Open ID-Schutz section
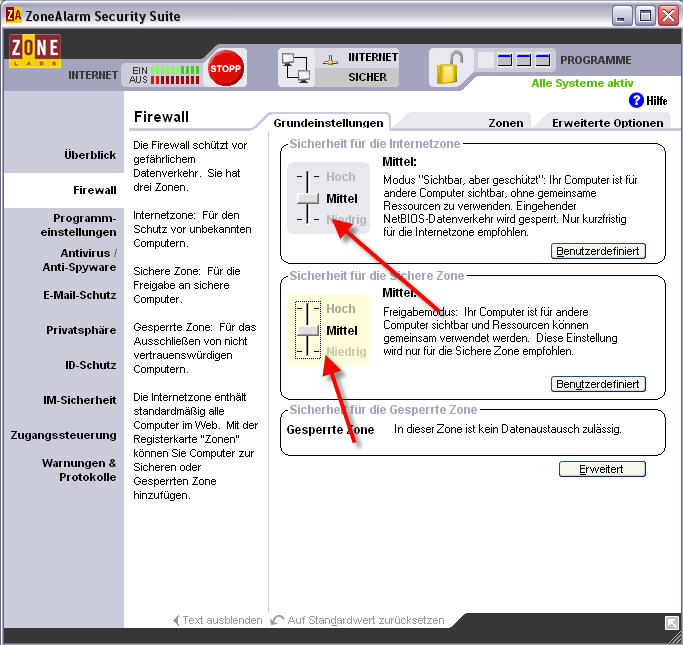The width and height of the screenshot is (683, 645). (x=91, y=365)
